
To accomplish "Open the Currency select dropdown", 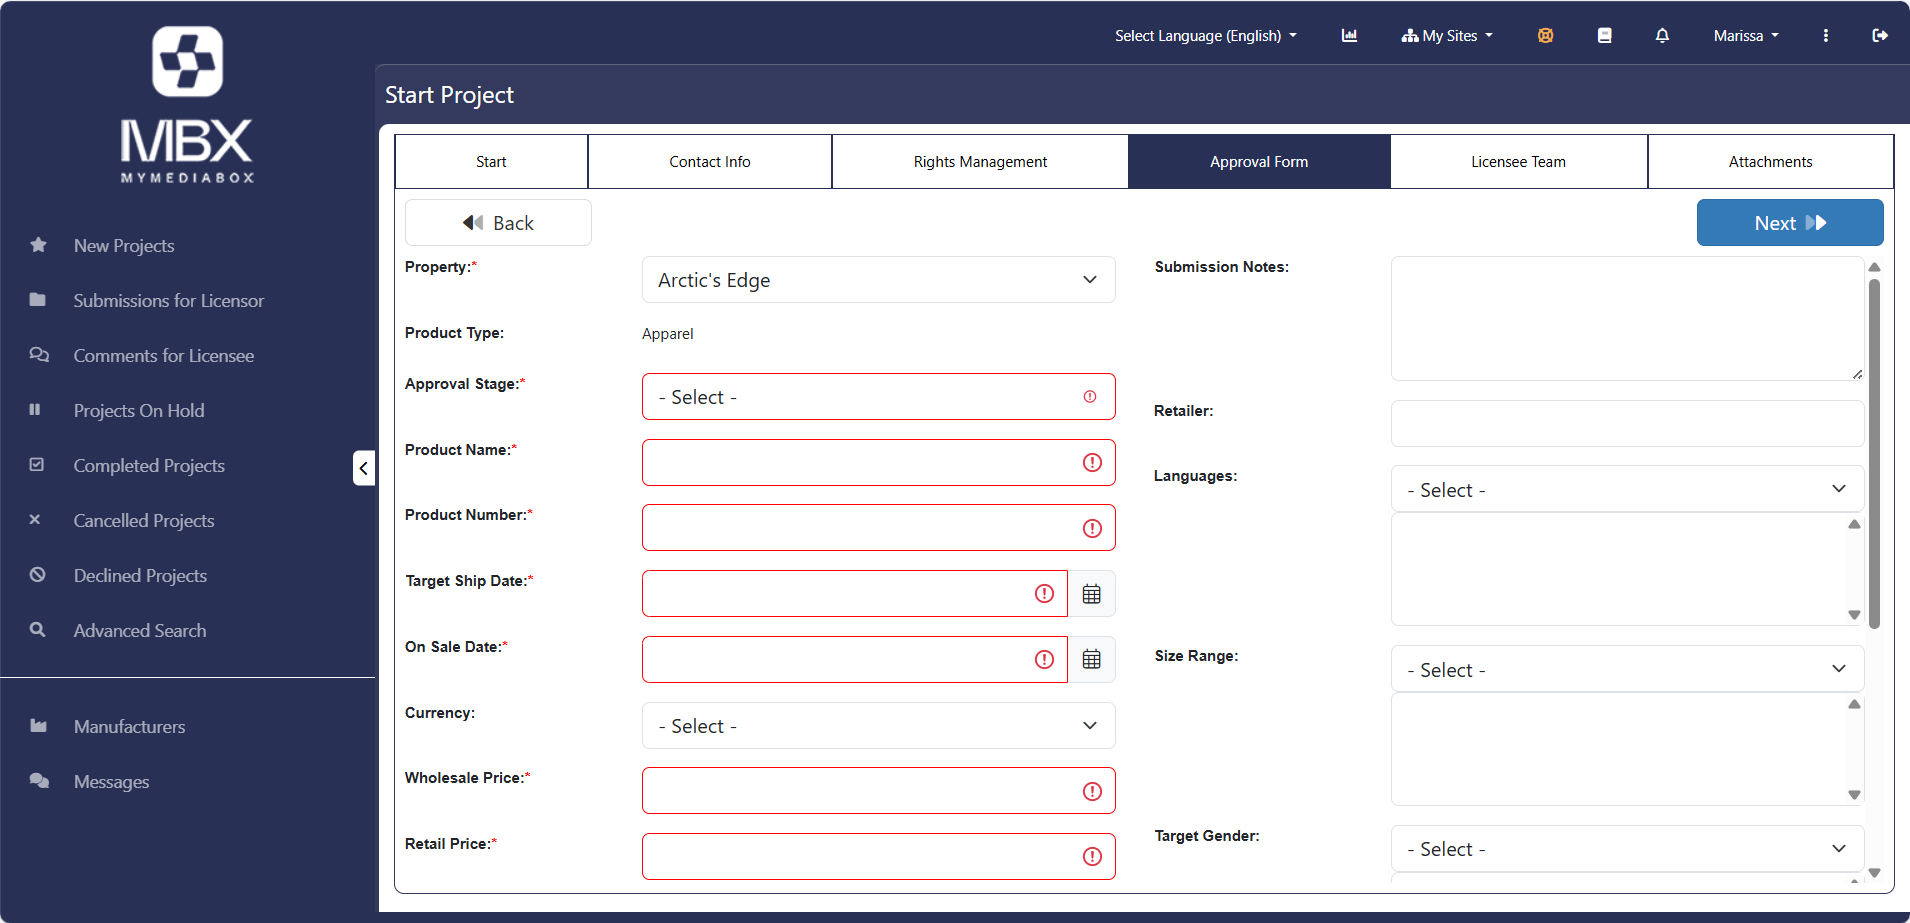I will point(878,726).
